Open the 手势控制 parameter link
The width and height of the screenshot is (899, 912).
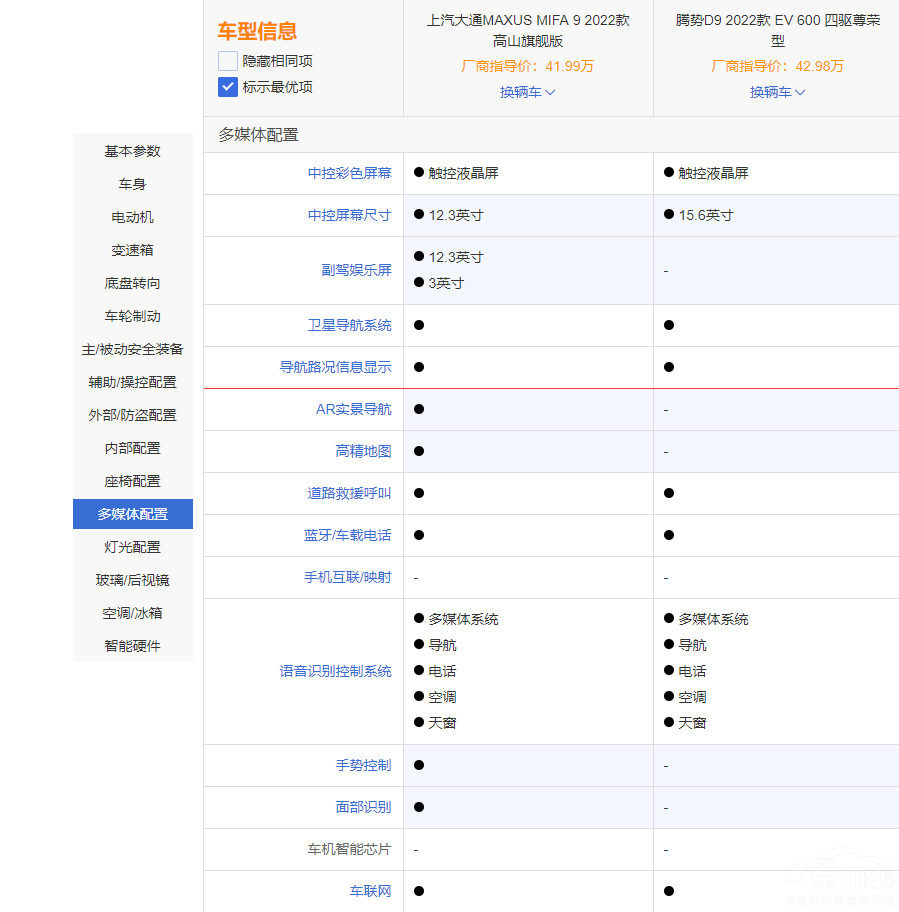(363, 765)
